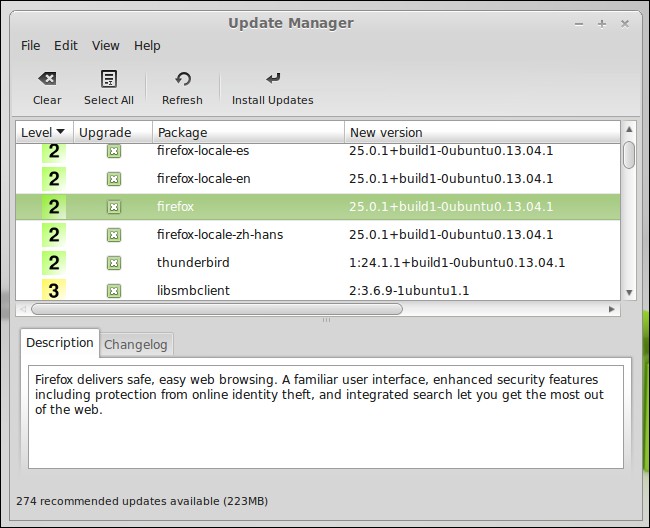The height and width of the screenshot is (528, 650).
Task: Sort by the Level column header
Action: click(x=45, y=132)
